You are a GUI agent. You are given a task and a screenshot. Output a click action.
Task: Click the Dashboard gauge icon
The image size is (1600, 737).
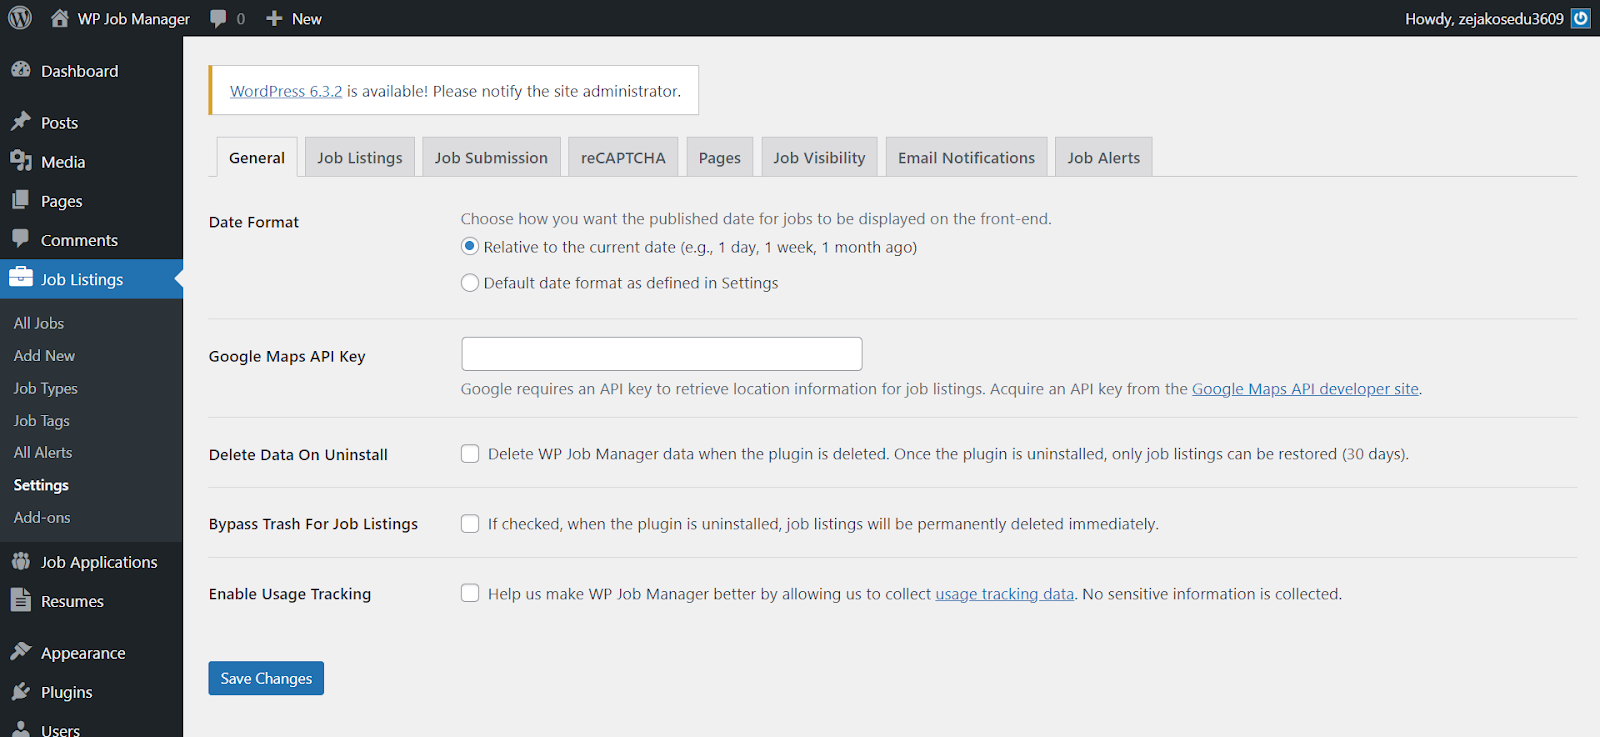(x=21, y=70)
